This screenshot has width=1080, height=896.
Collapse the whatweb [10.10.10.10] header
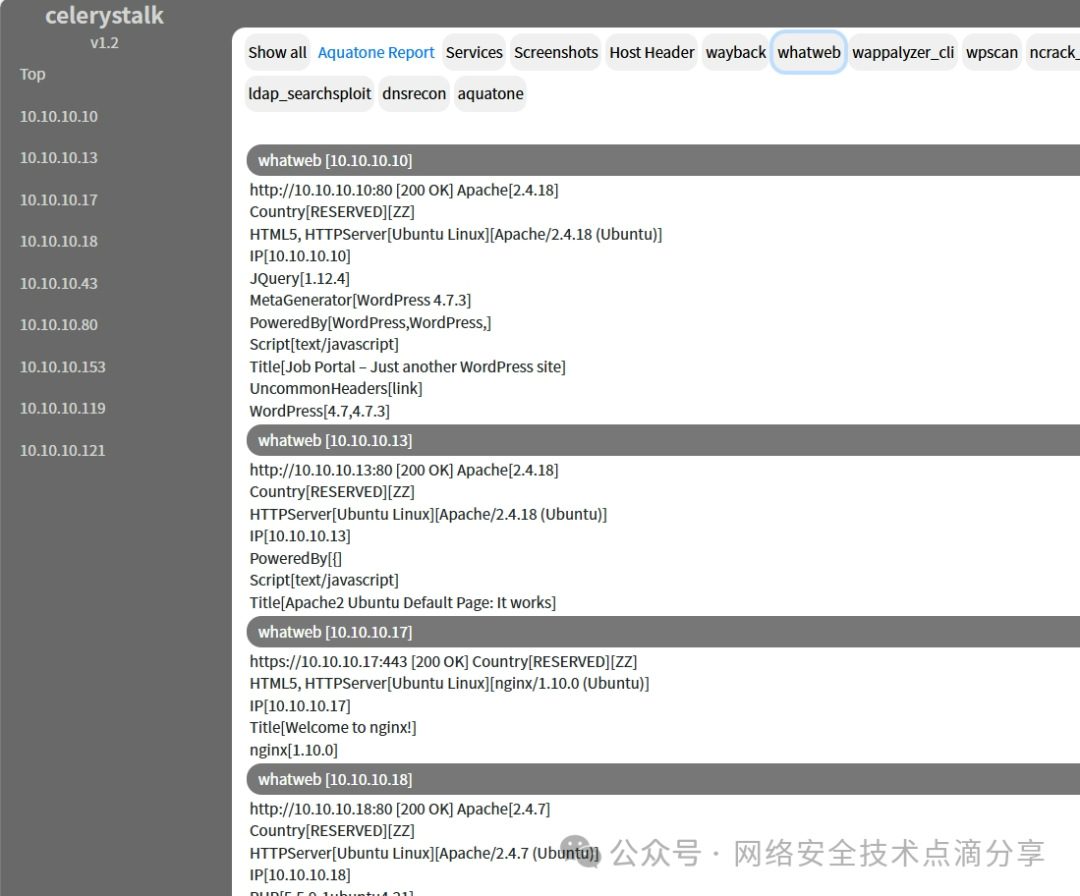click(663, 160)
